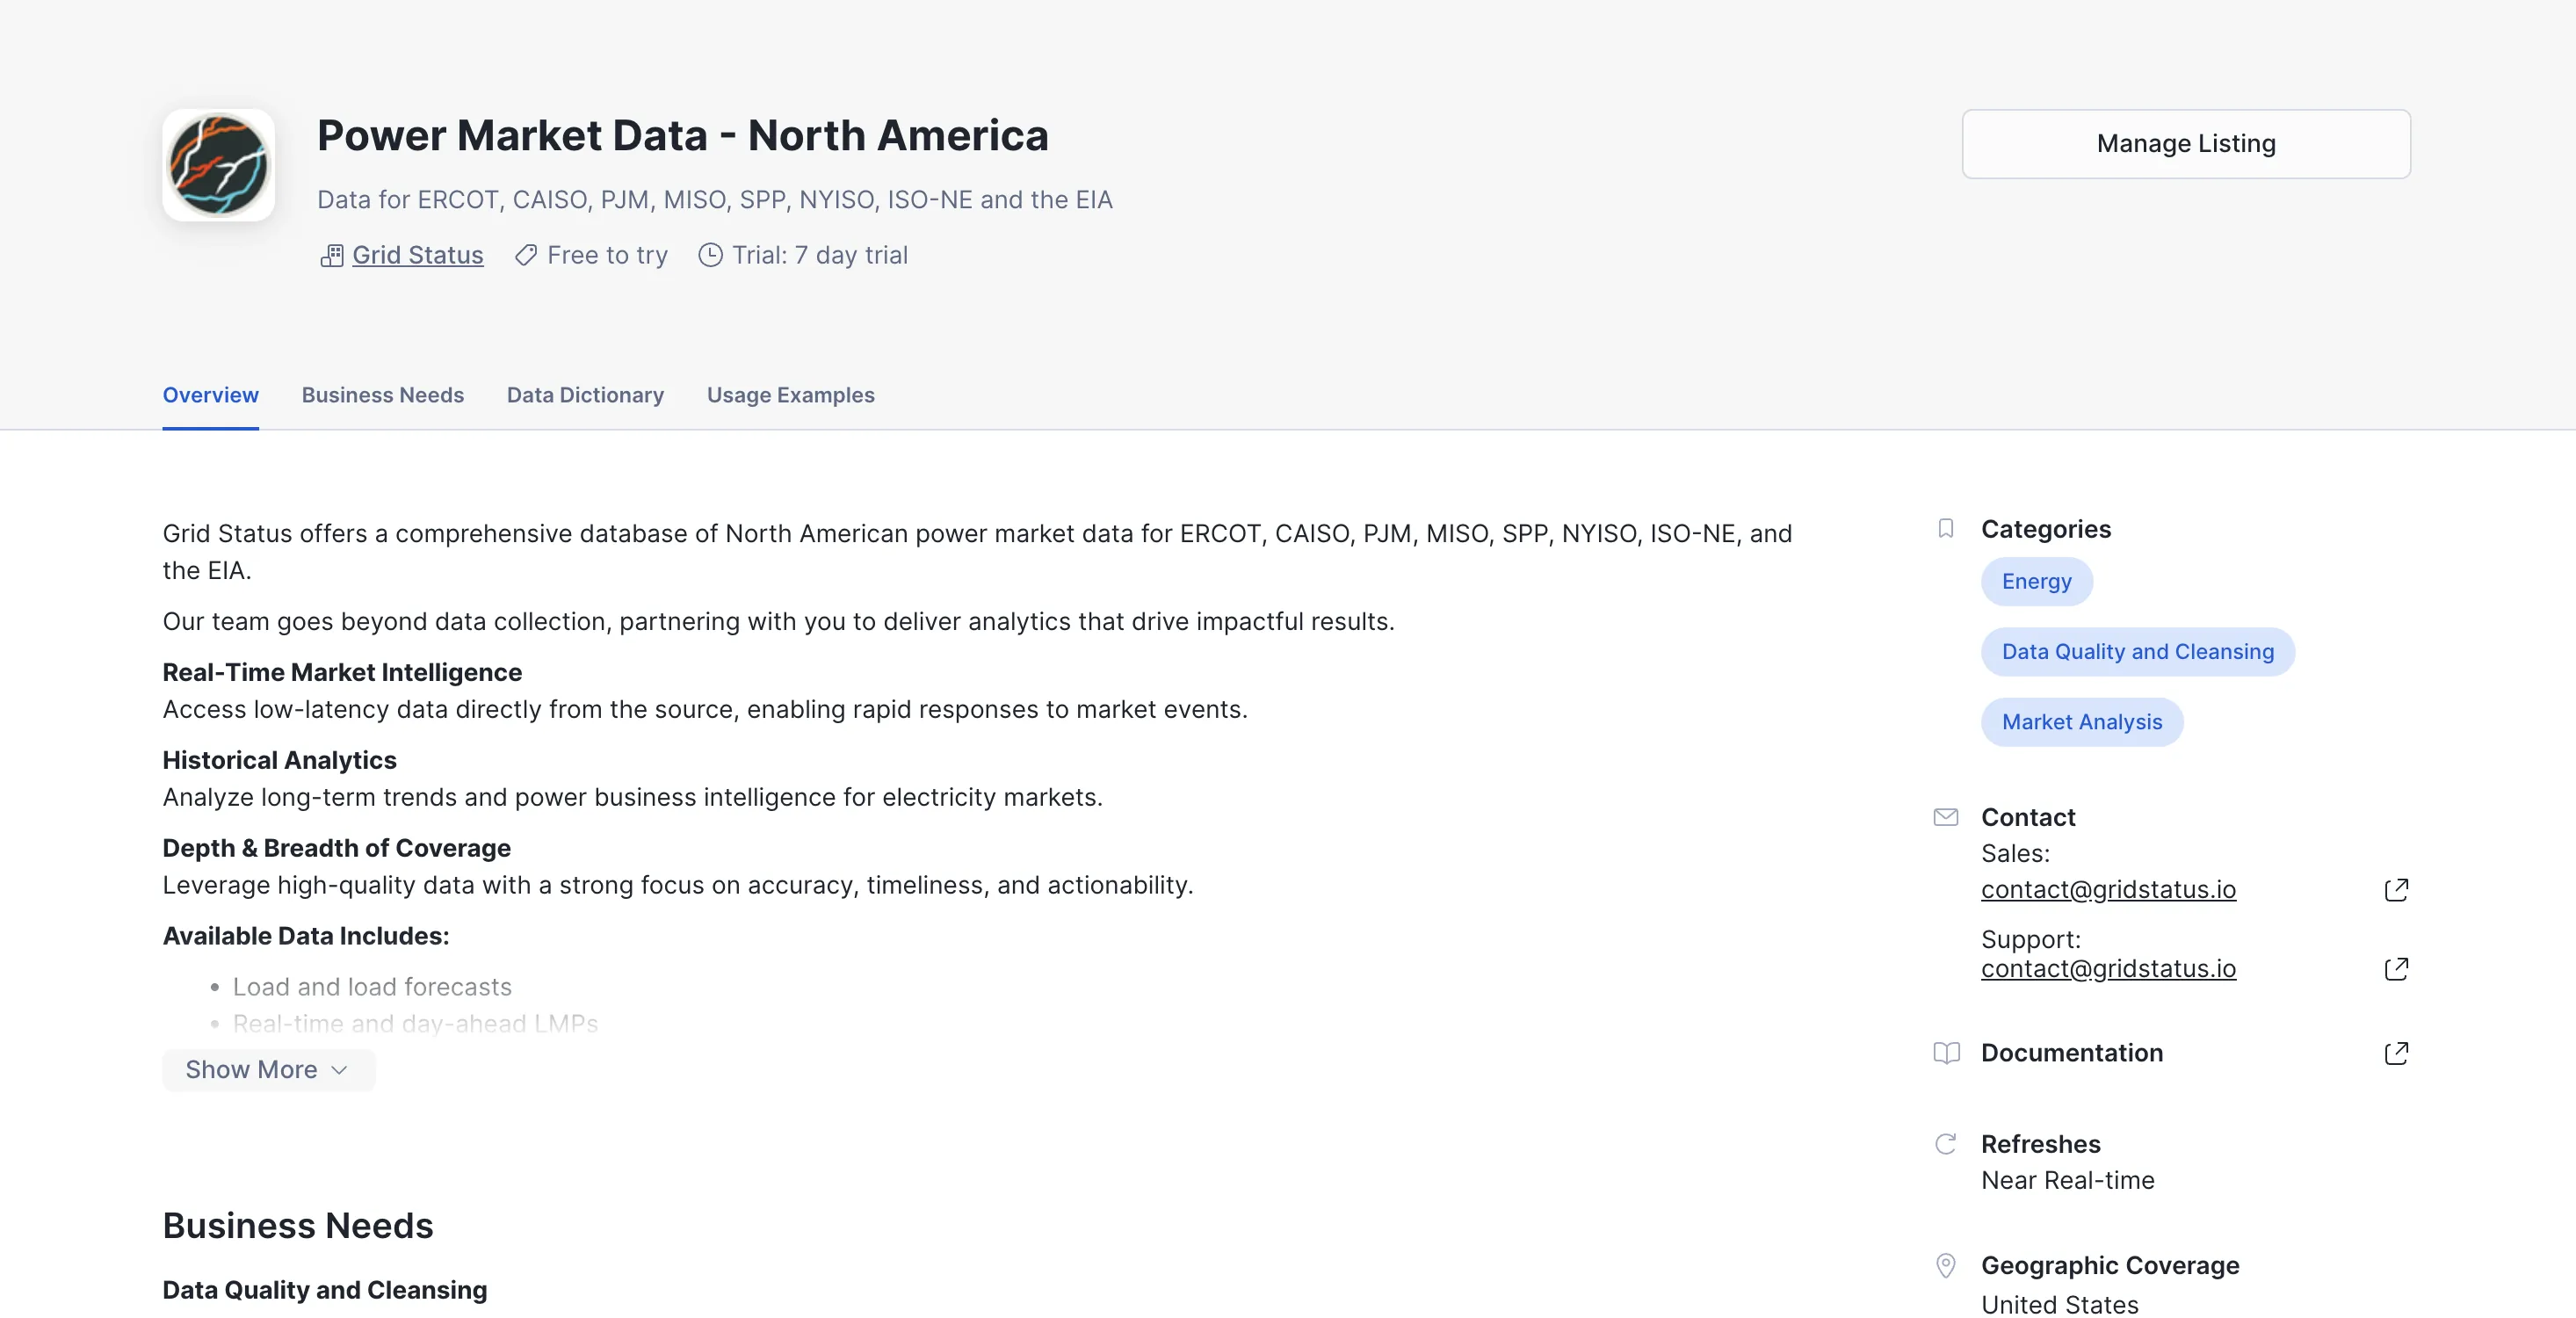Open the Data Dictionary tab
Image resolution: width=2576 pixels, height=1318 pixels.
(x=585, y=395)
